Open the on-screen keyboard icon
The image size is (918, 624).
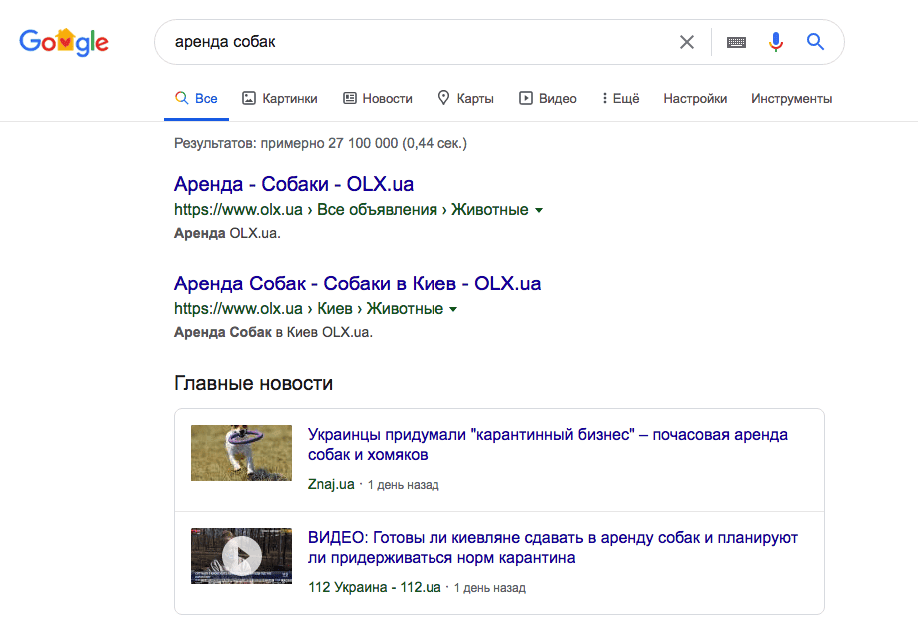(x=737, y=42)
